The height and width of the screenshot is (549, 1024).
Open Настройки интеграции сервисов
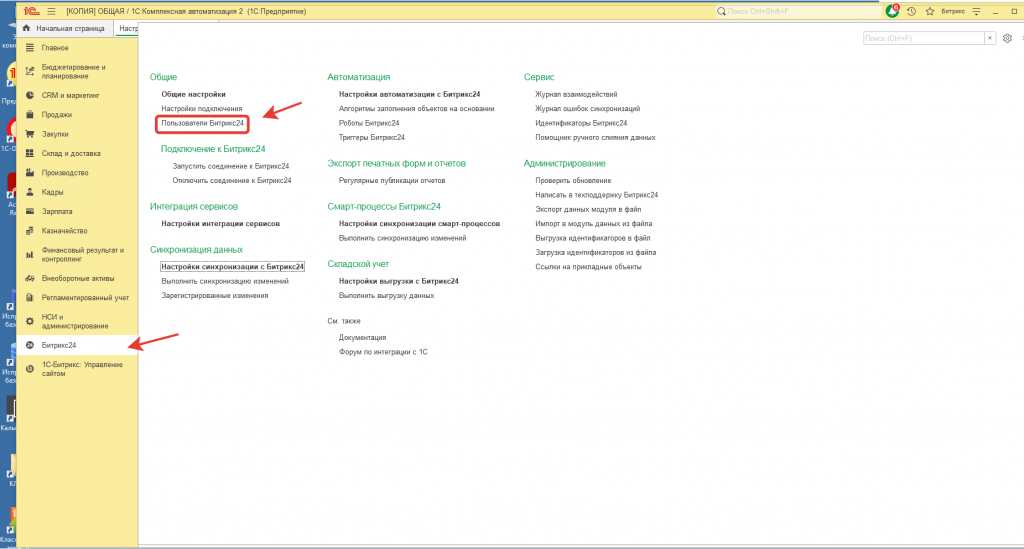pyautogui.click(x=221, y=223)
